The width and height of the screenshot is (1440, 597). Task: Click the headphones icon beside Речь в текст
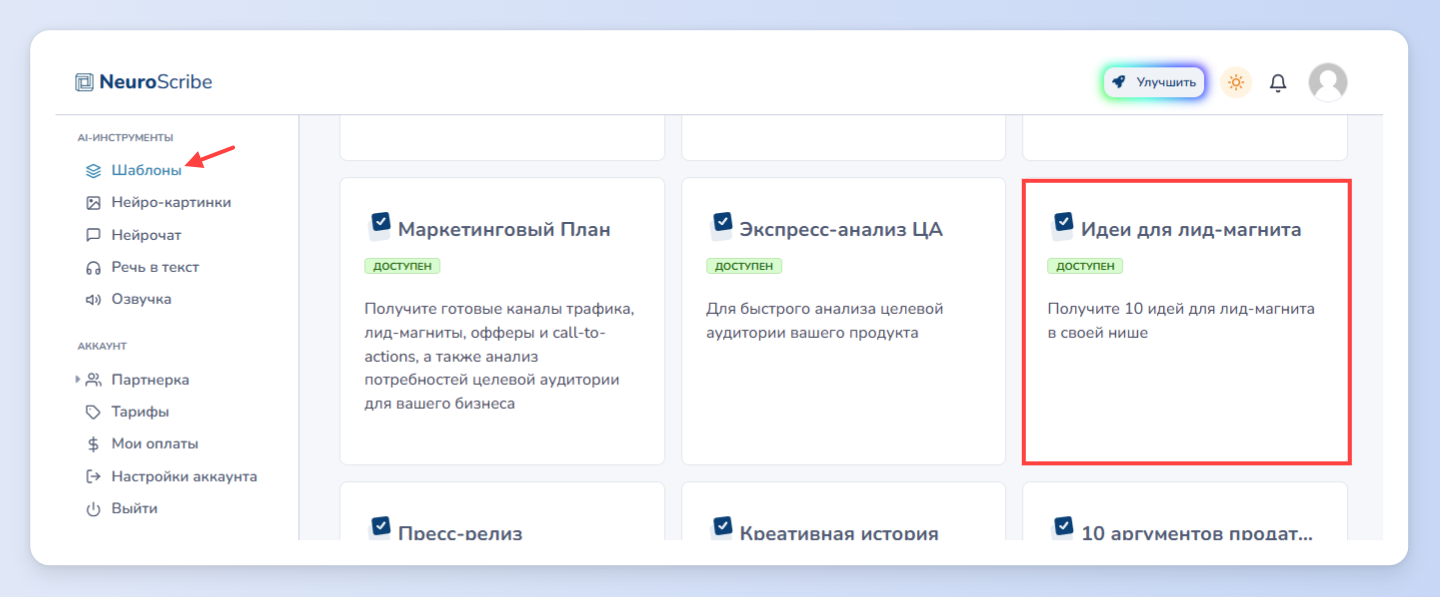click(x=93, y=268)
